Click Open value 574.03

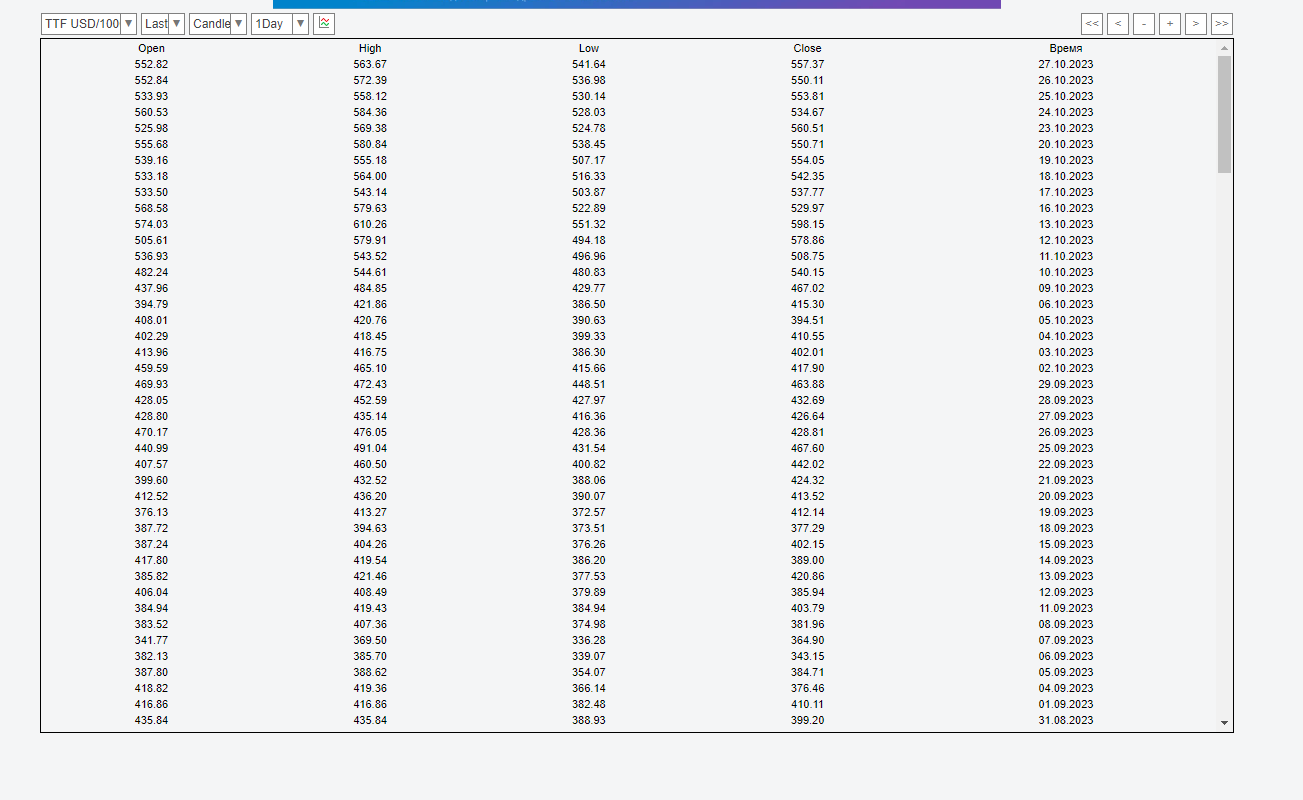(x=152, y=224)
